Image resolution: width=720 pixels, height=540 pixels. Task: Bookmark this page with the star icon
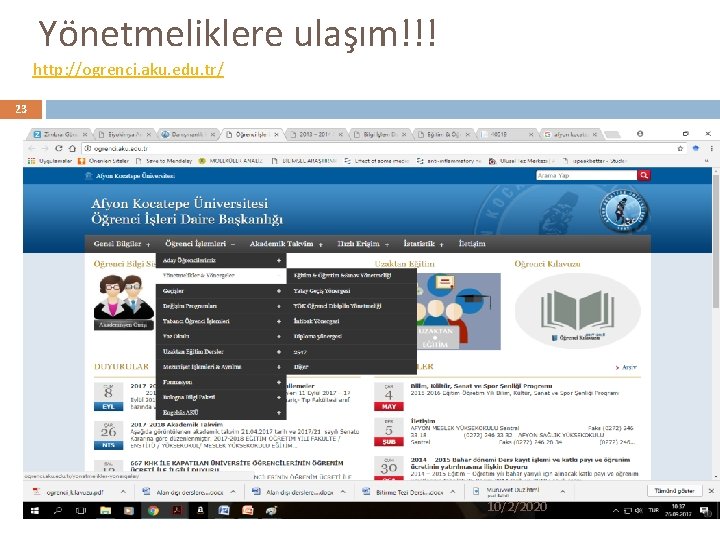point(680,148)
